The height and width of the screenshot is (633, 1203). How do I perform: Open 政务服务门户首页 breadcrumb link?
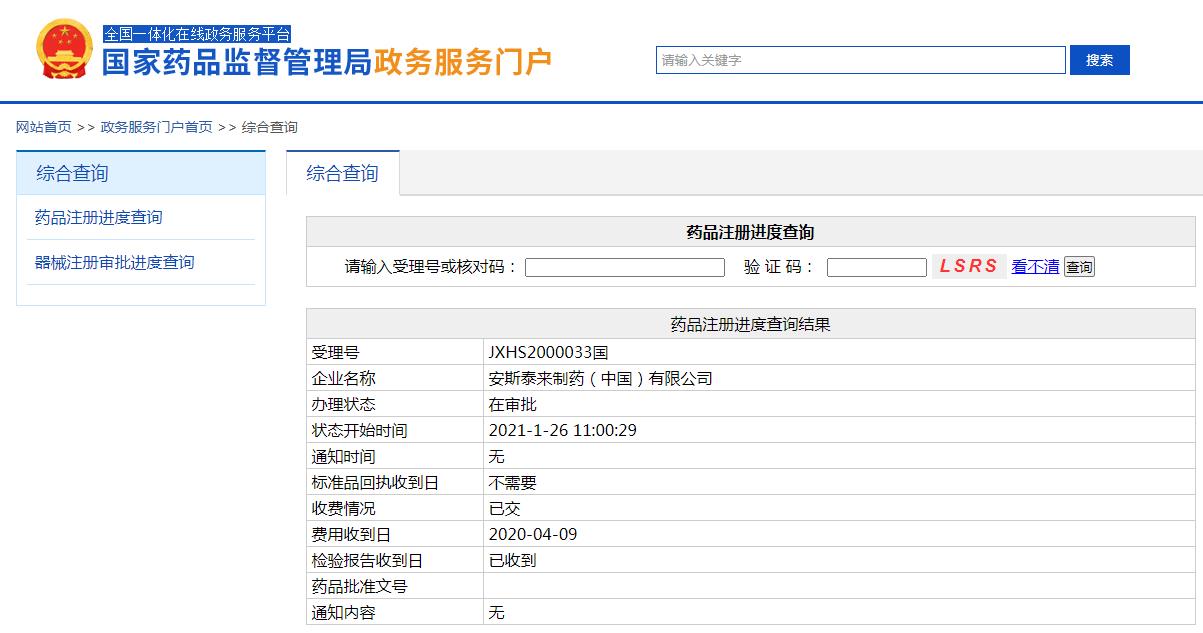[x=156, y=127]
